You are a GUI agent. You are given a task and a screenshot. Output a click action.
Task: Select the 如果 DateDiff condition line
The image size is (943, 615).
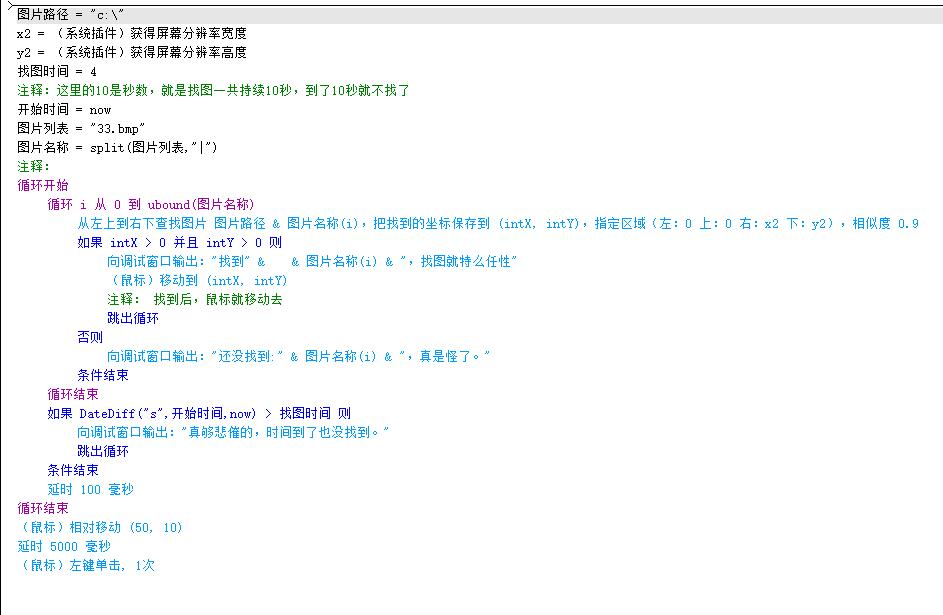coord(199,414)
